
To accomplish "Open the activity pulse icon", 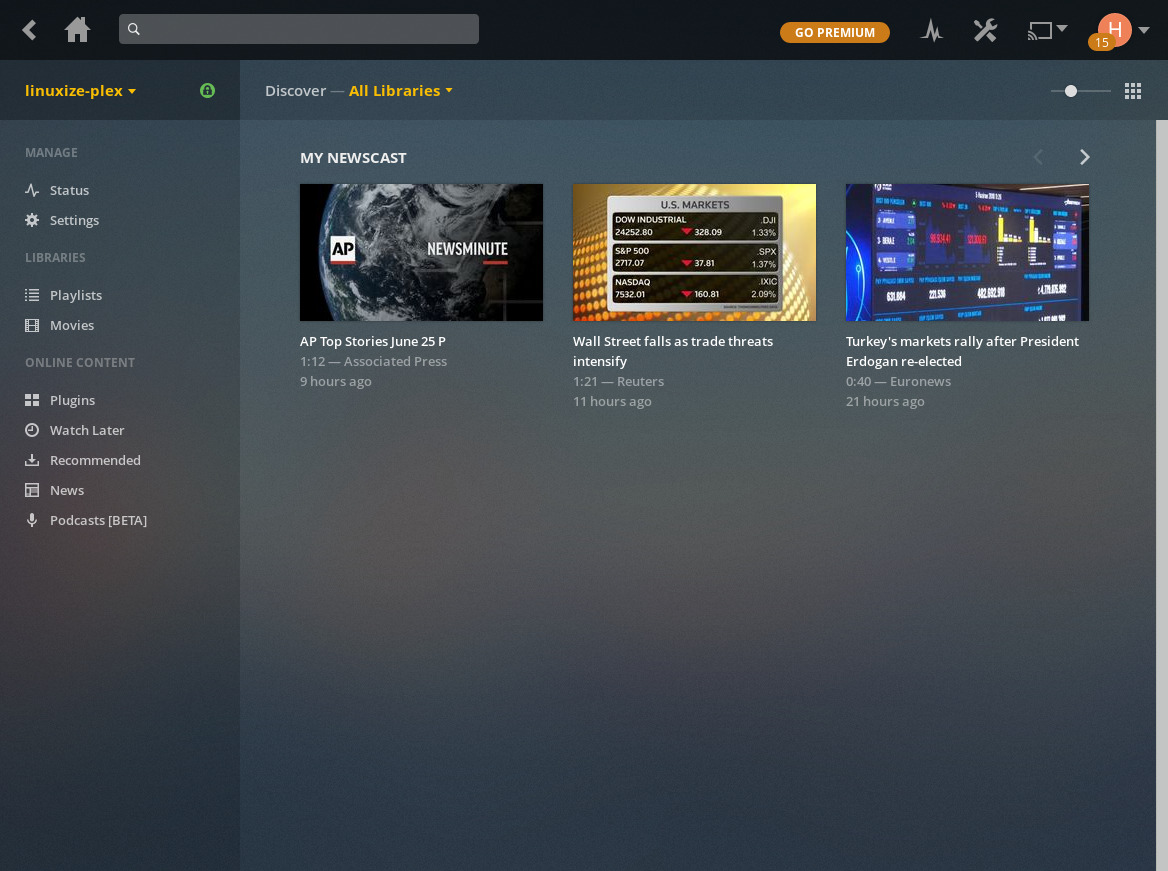I will point(931,31).
